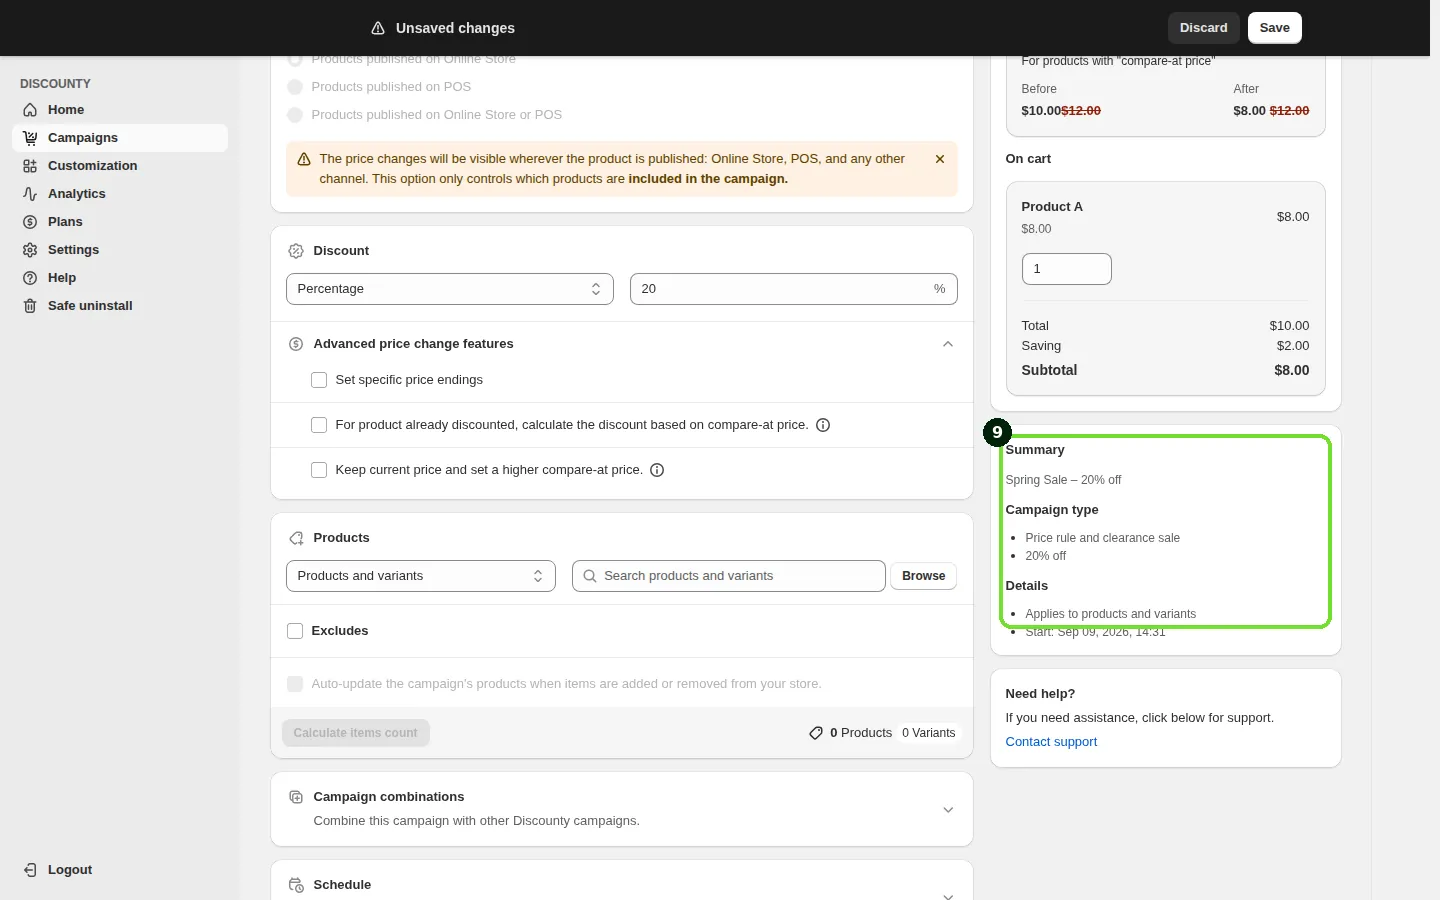Open the Percentage discount type dropdown
The image size is (1440, 900).
point(450,289)
